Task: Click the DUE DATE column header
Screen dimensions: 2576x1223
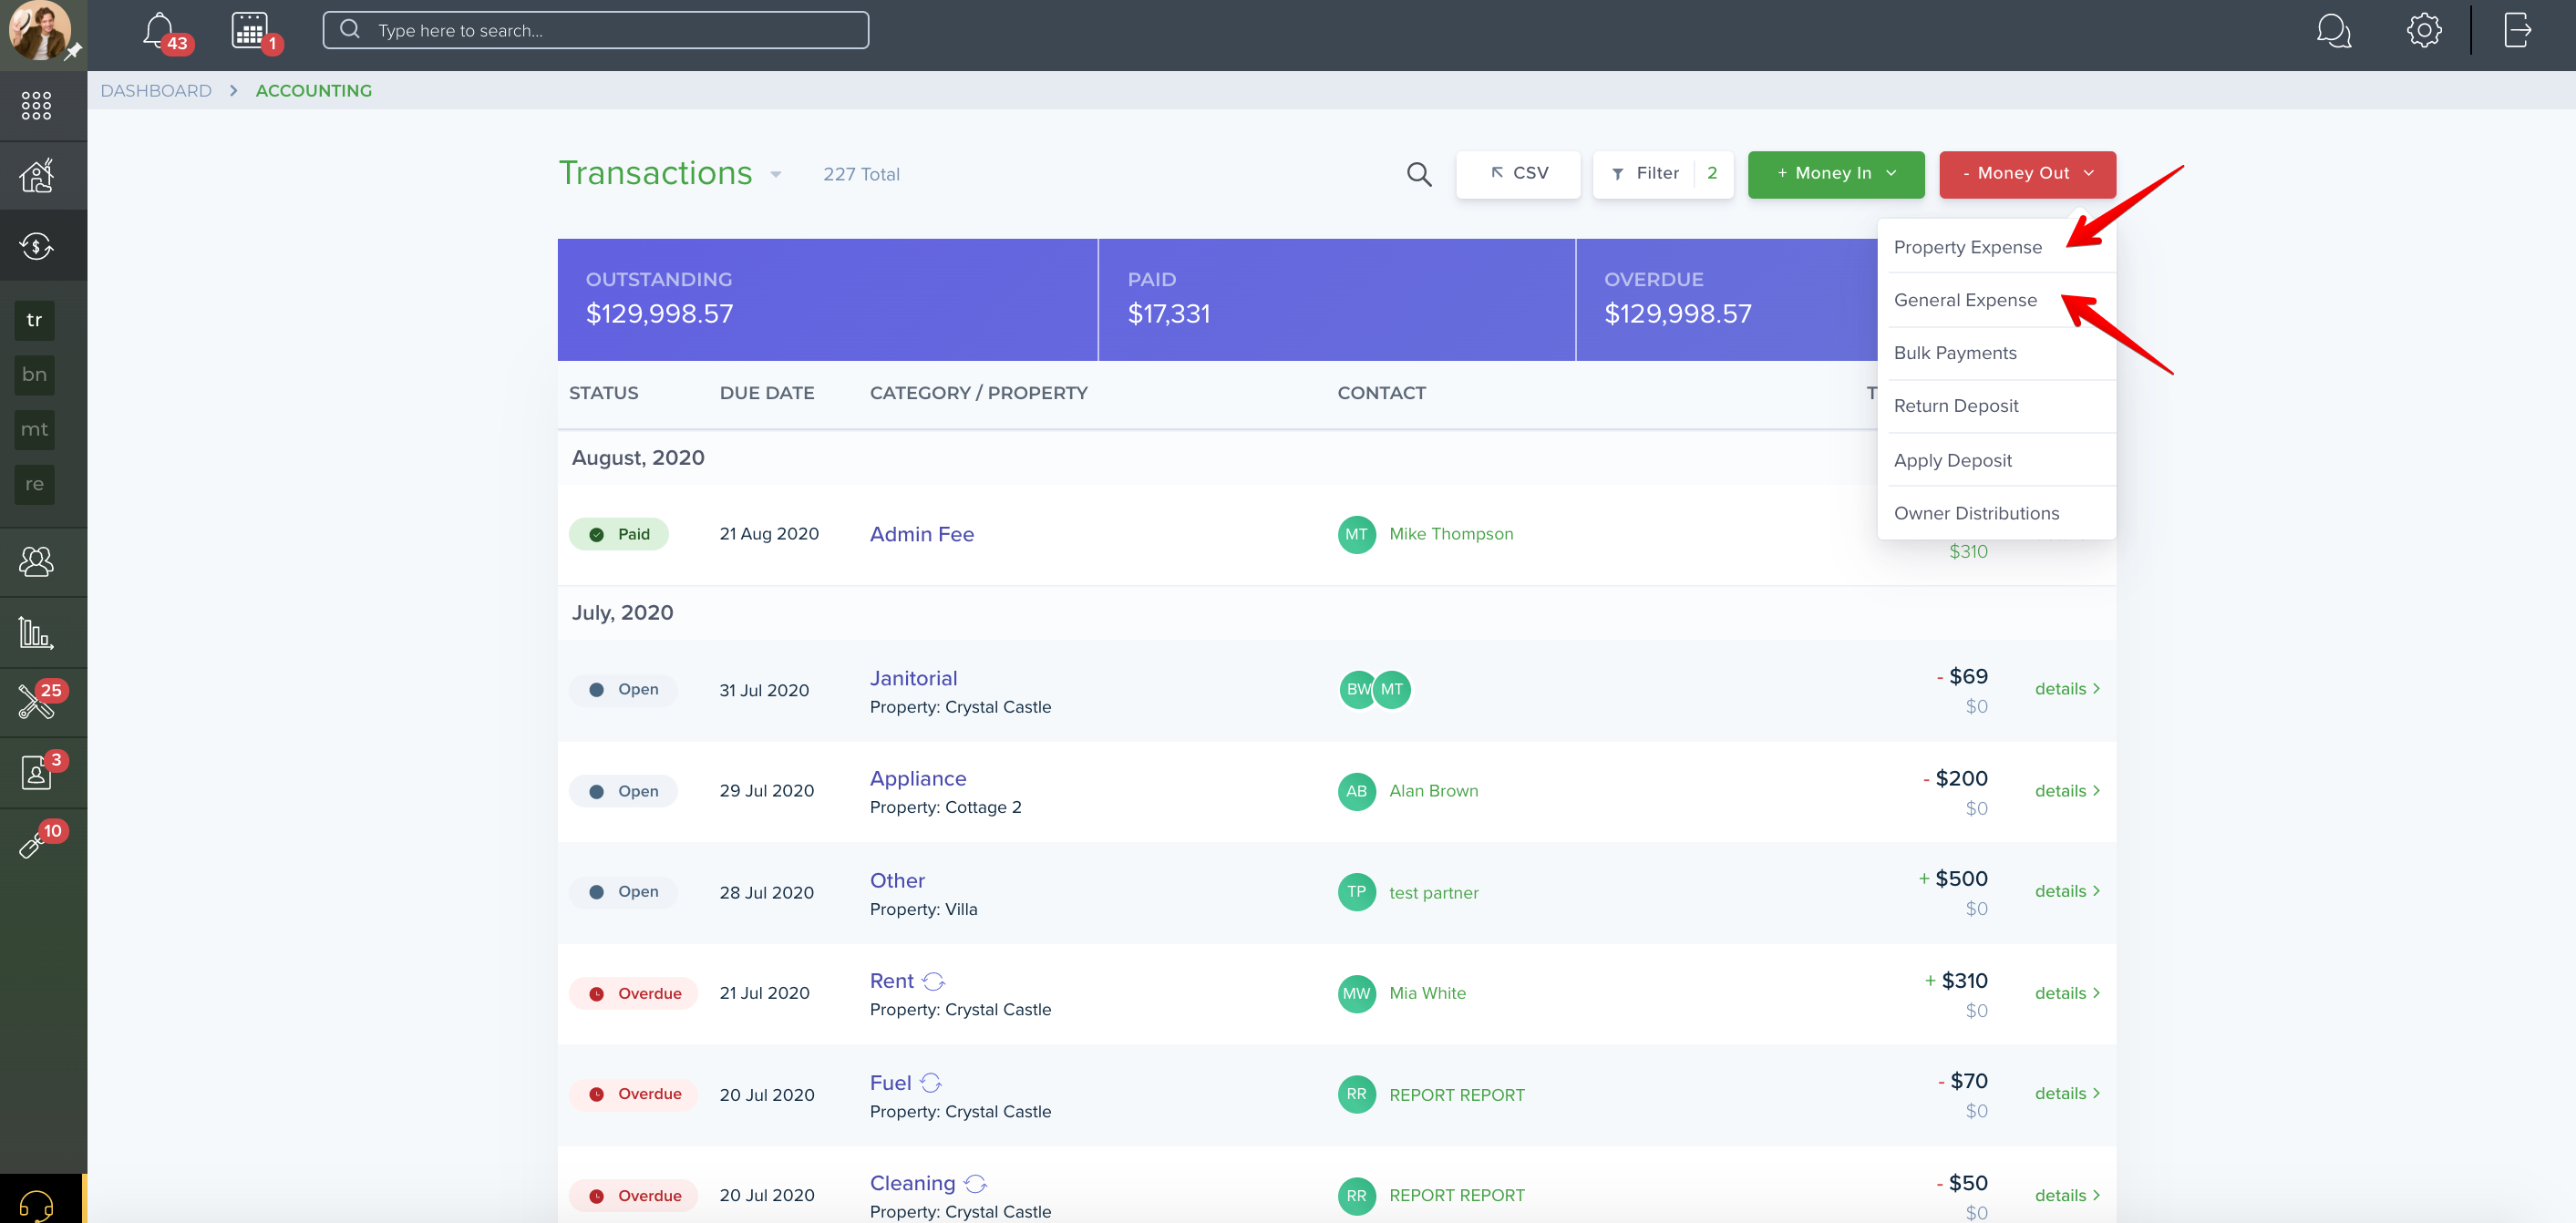Action: [x=766, y=393]
